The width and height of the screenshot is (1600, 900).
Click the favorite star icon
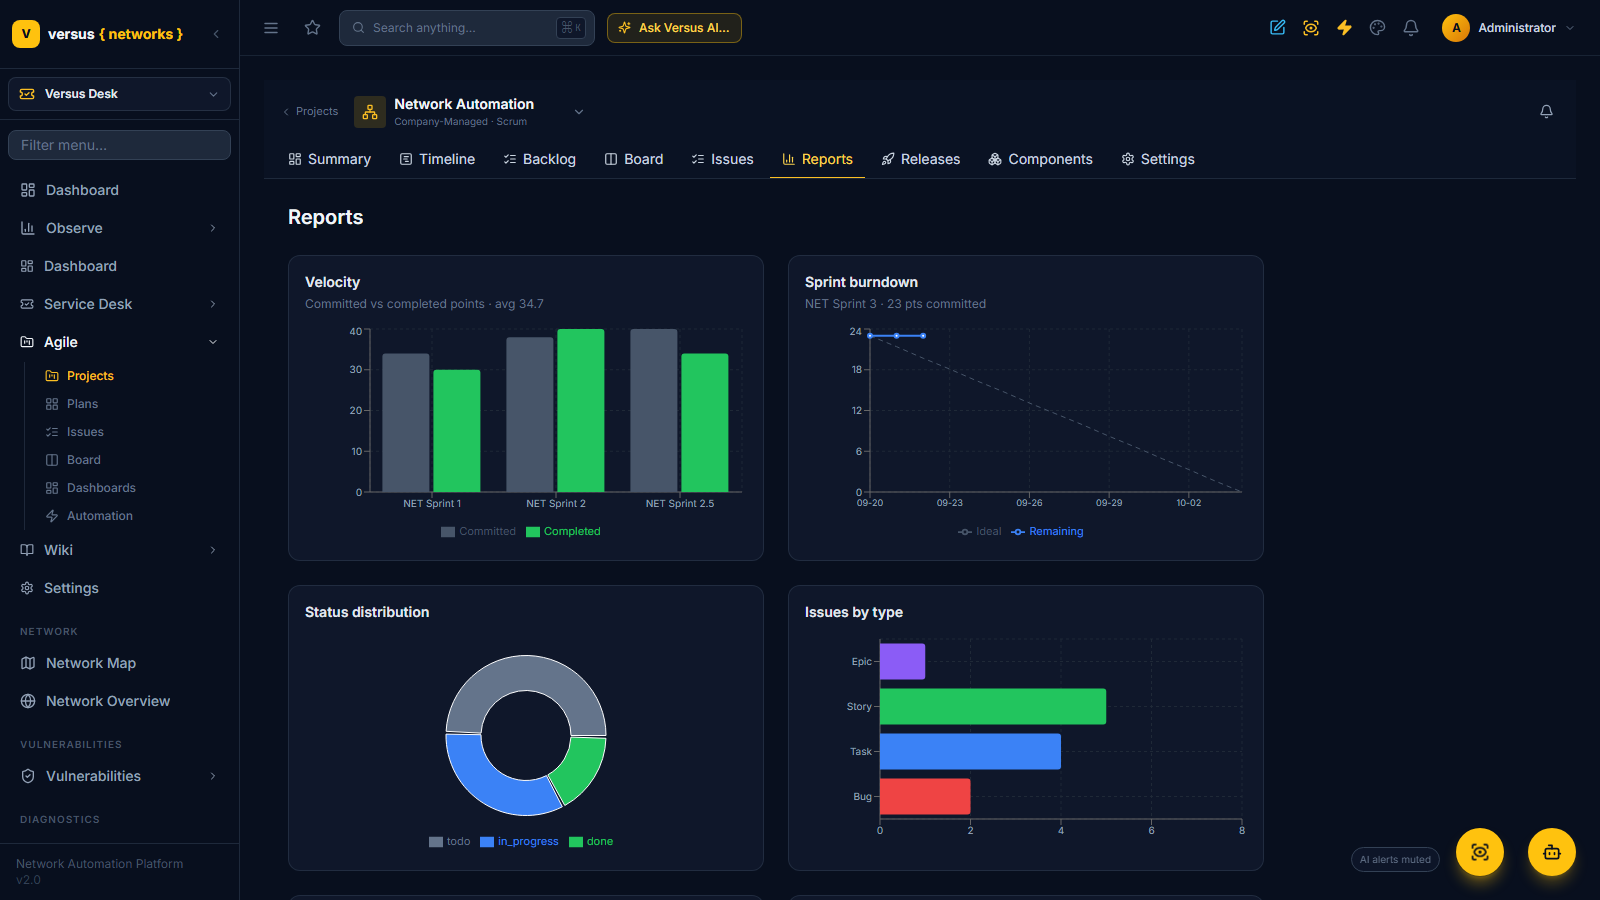313,28
